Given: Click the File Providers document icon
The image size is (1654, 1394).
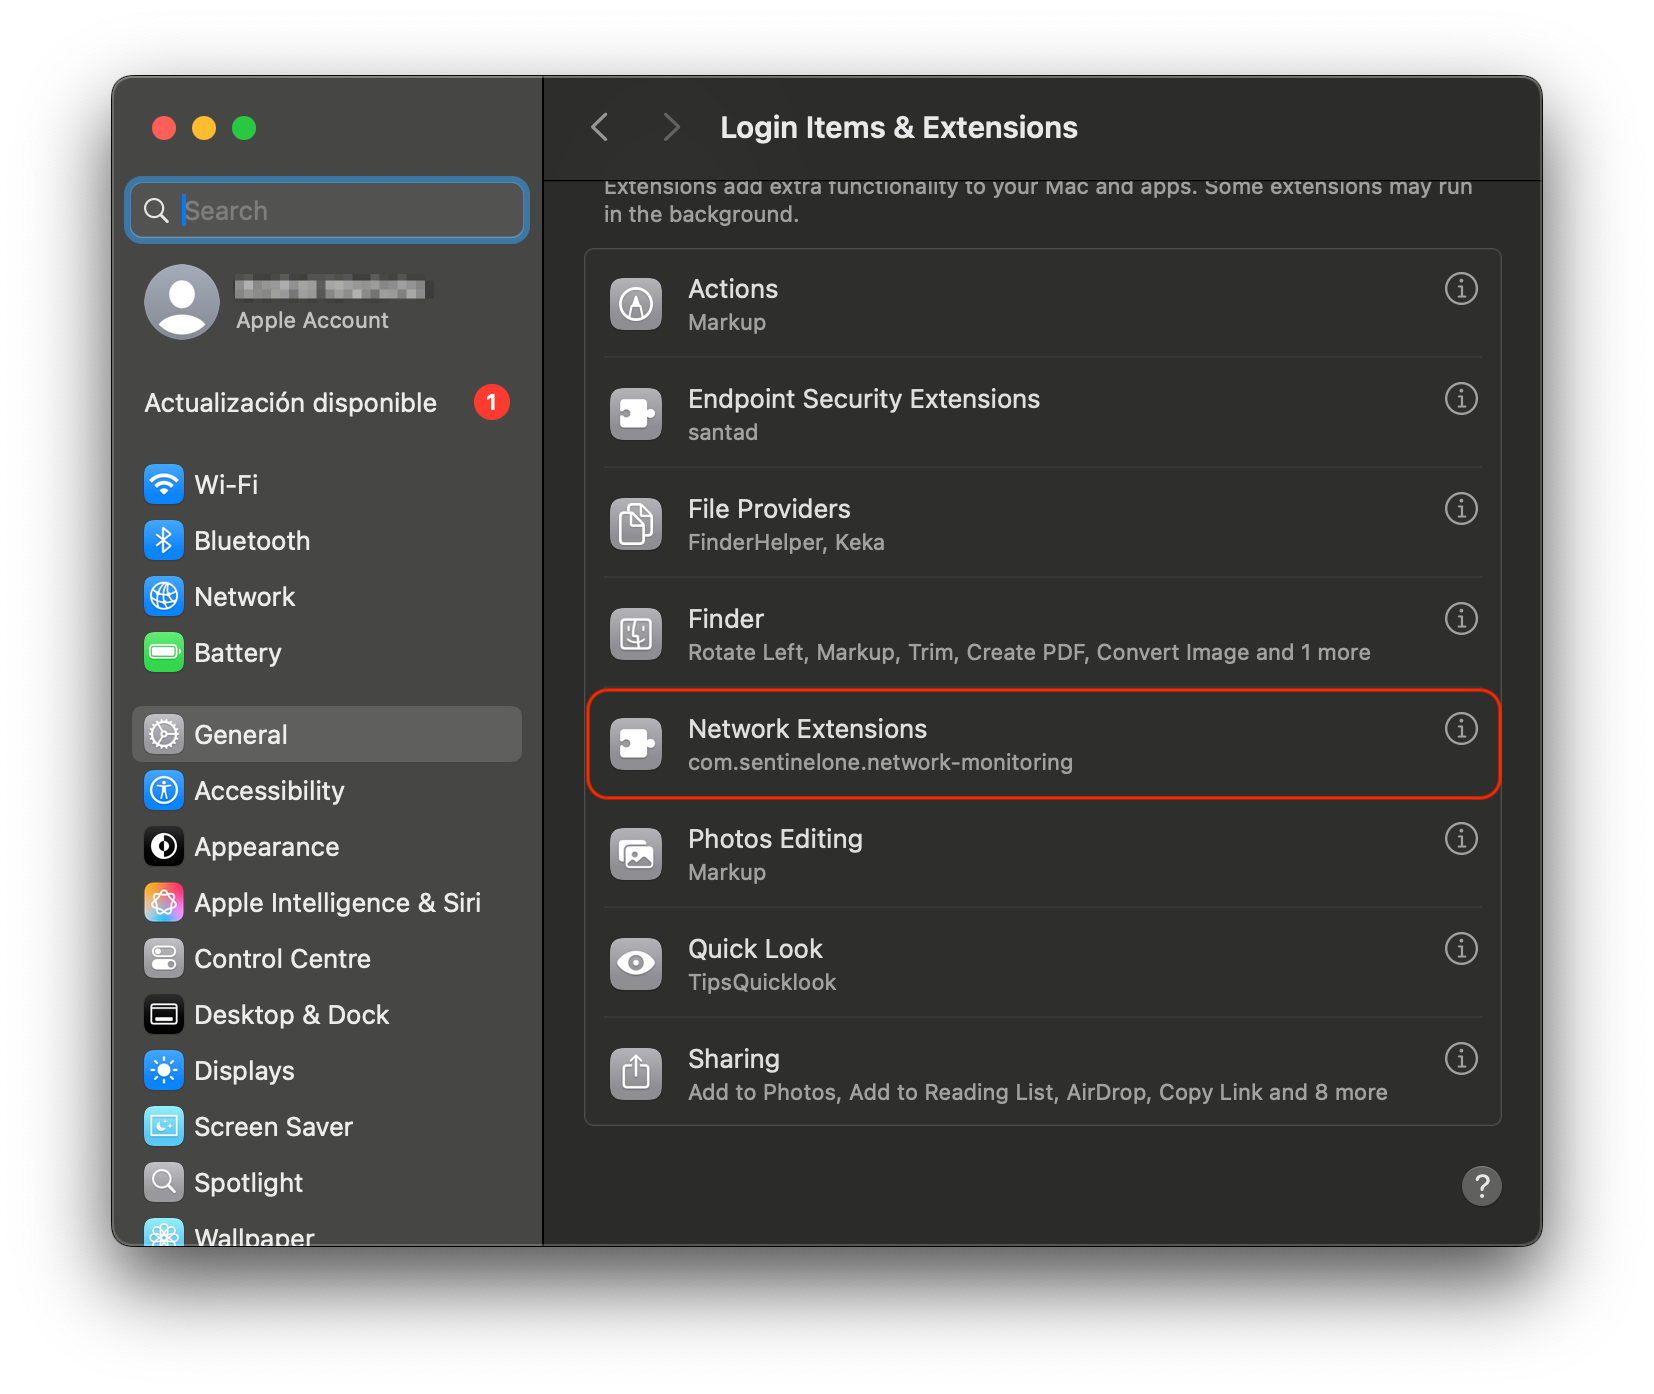Looking at the screenshot, I should point(635,523).
